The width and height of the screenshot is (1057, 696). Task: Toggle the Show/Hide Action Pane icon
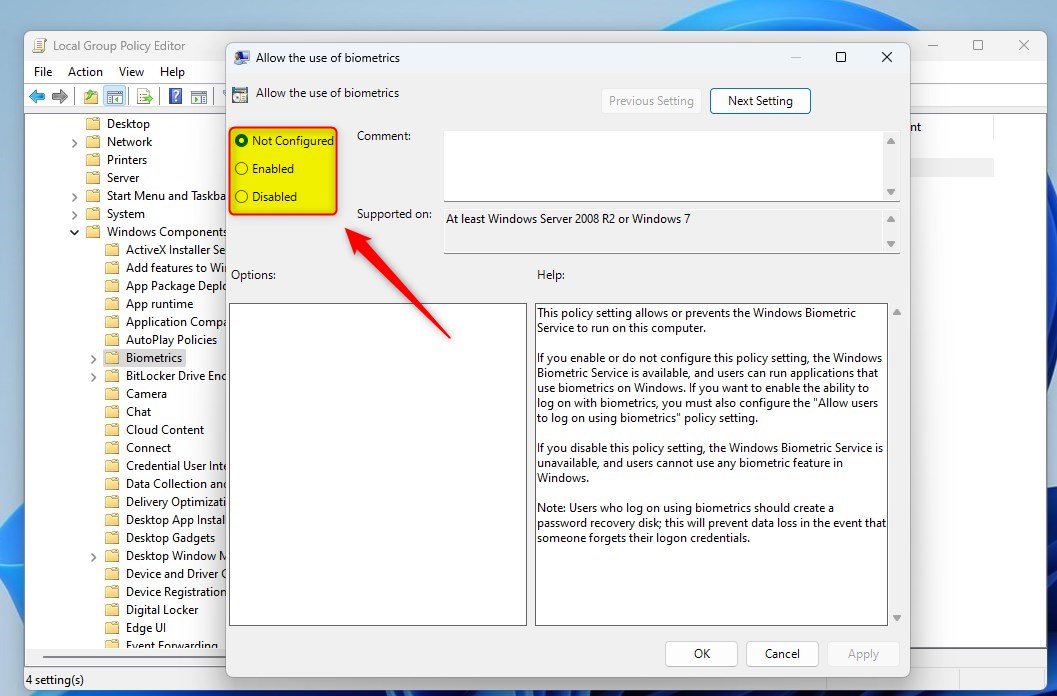click(198, 96)
